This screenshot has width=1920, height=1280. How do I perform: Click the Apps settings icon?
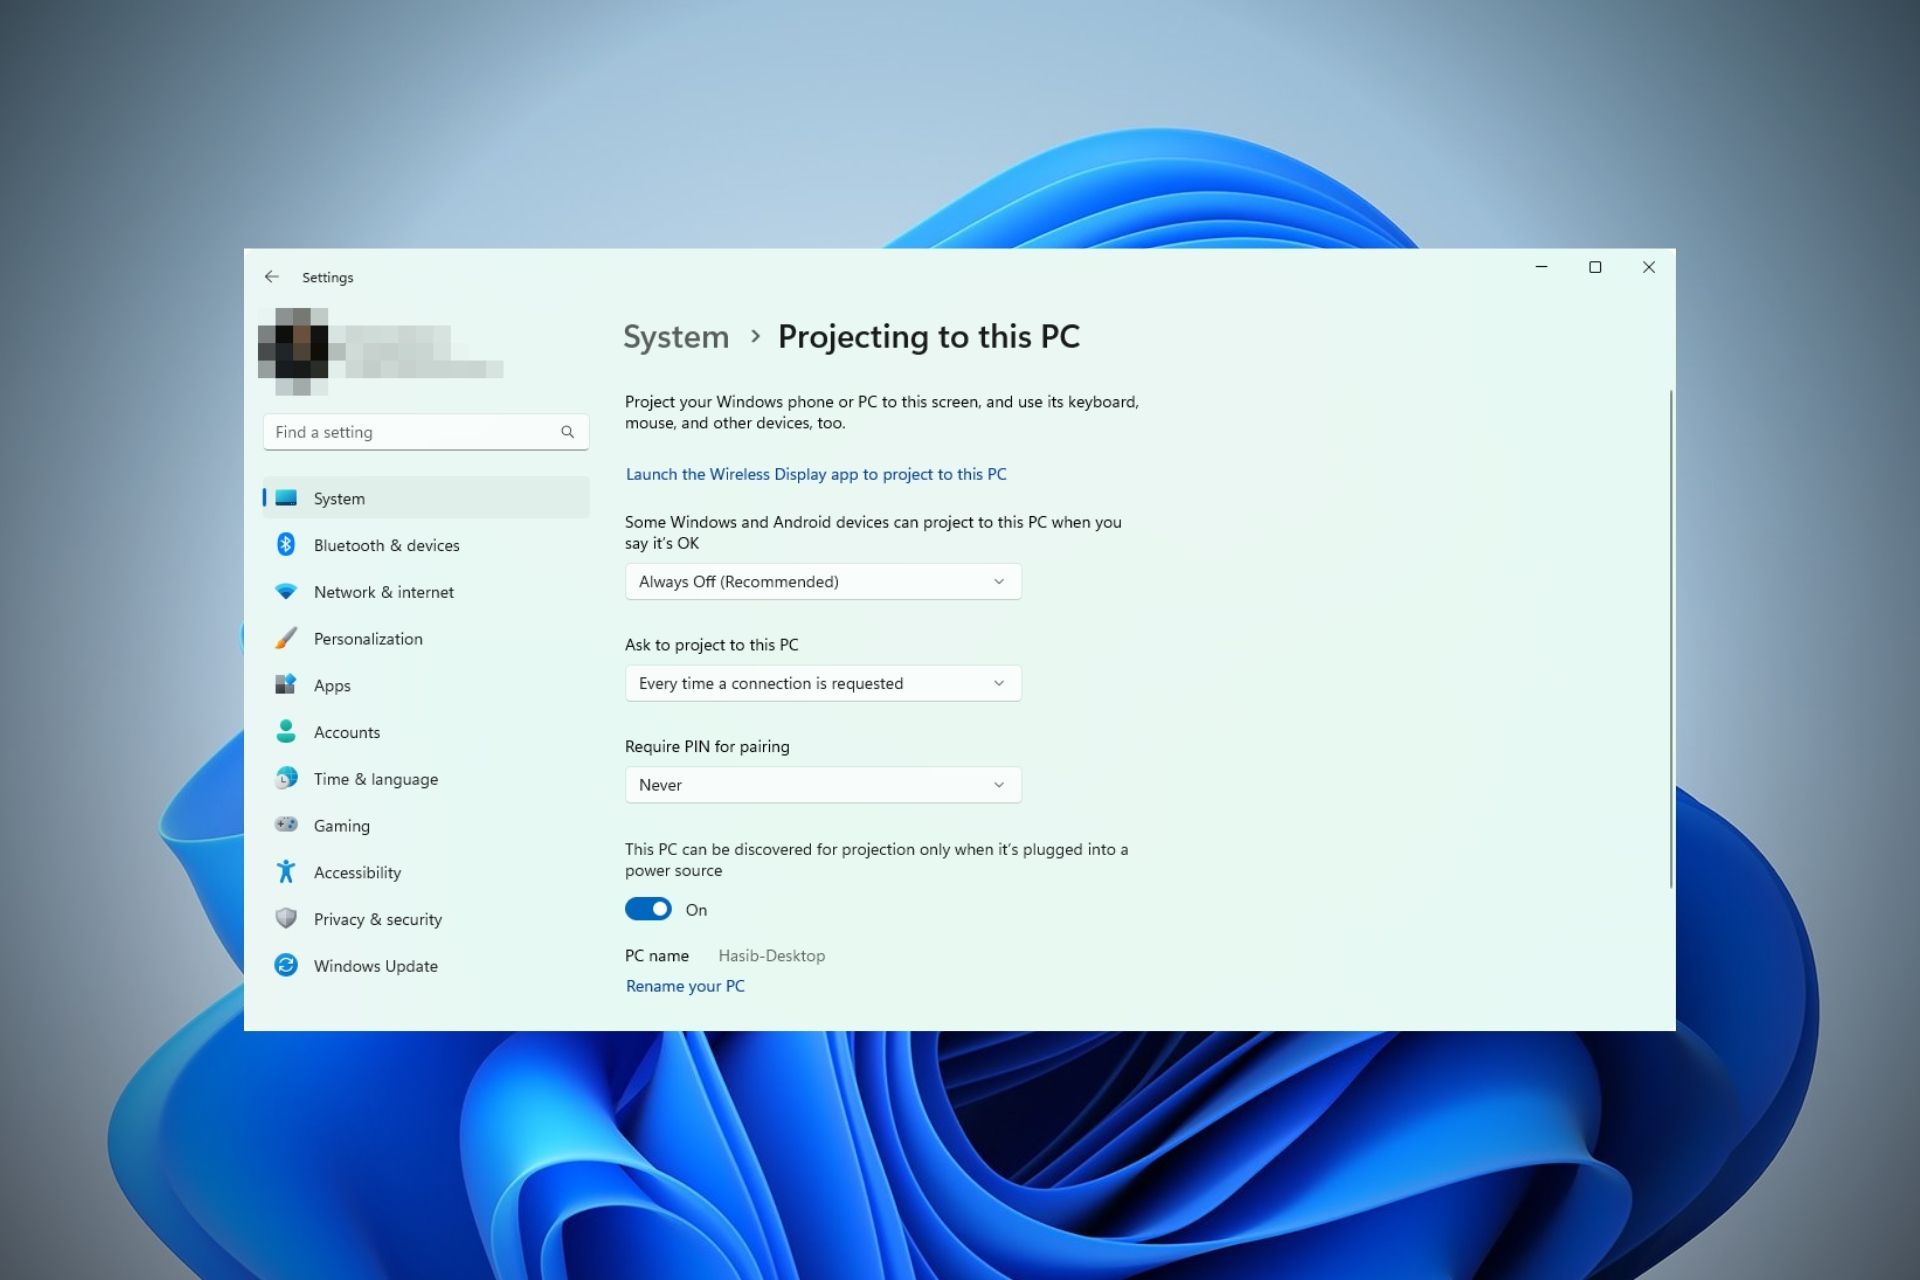283,684
